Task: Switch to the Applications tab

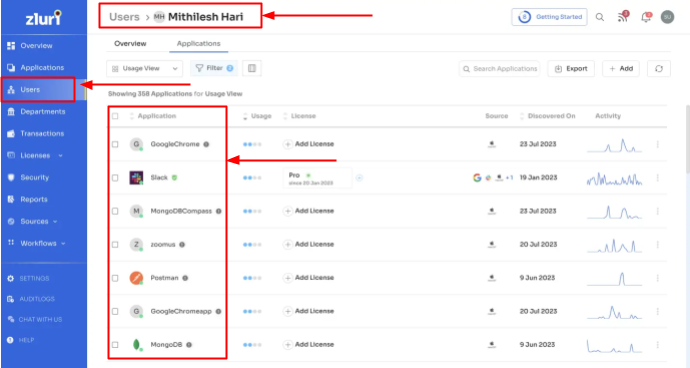Action: point(198,44)
